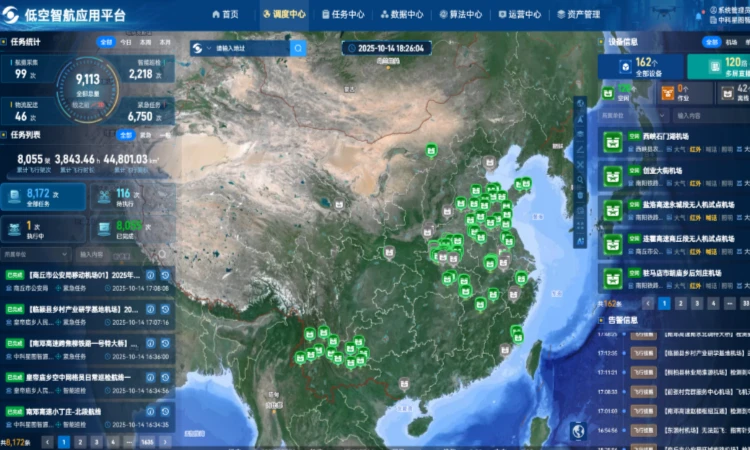Viewport: 750px width, 450px height.
Task: Click the 创业大街机场 device icon
Action: pyautogui.click(x=613, y=176)
